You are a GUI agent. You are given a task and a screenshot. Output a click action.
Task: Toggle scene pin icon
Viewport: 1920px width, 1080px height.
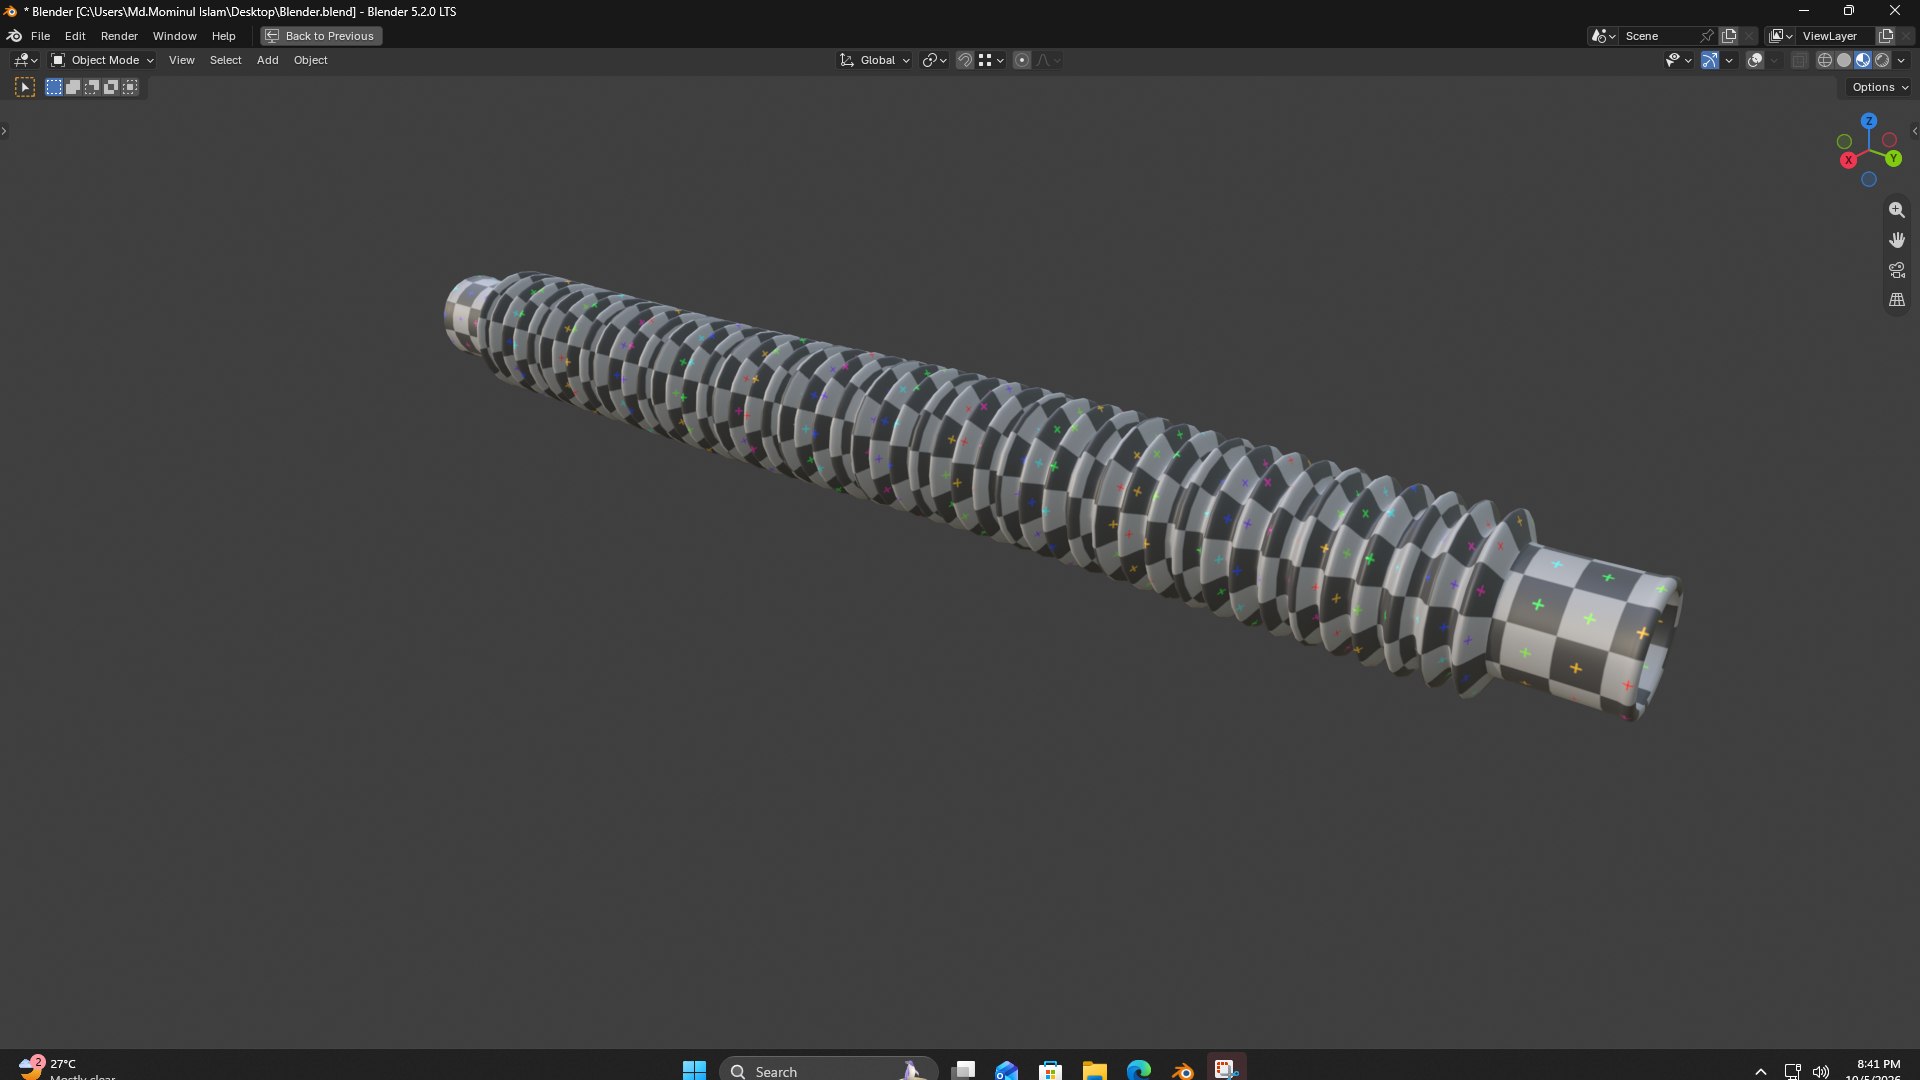pyautogui.click(x=1707, y=36)
